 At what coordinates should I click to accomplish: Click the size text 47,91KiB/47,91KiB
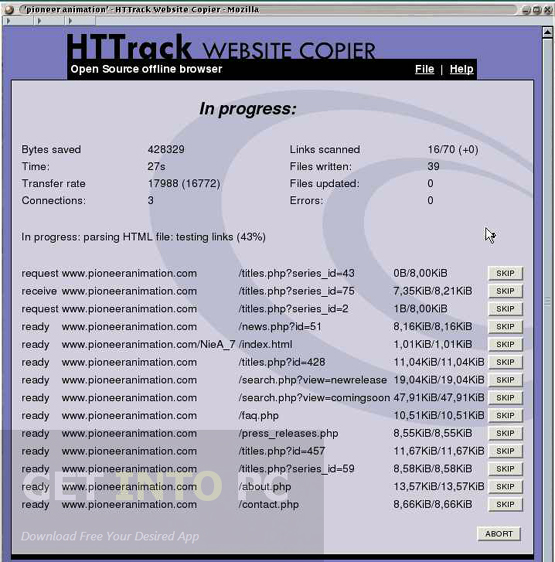coord(439,398)
